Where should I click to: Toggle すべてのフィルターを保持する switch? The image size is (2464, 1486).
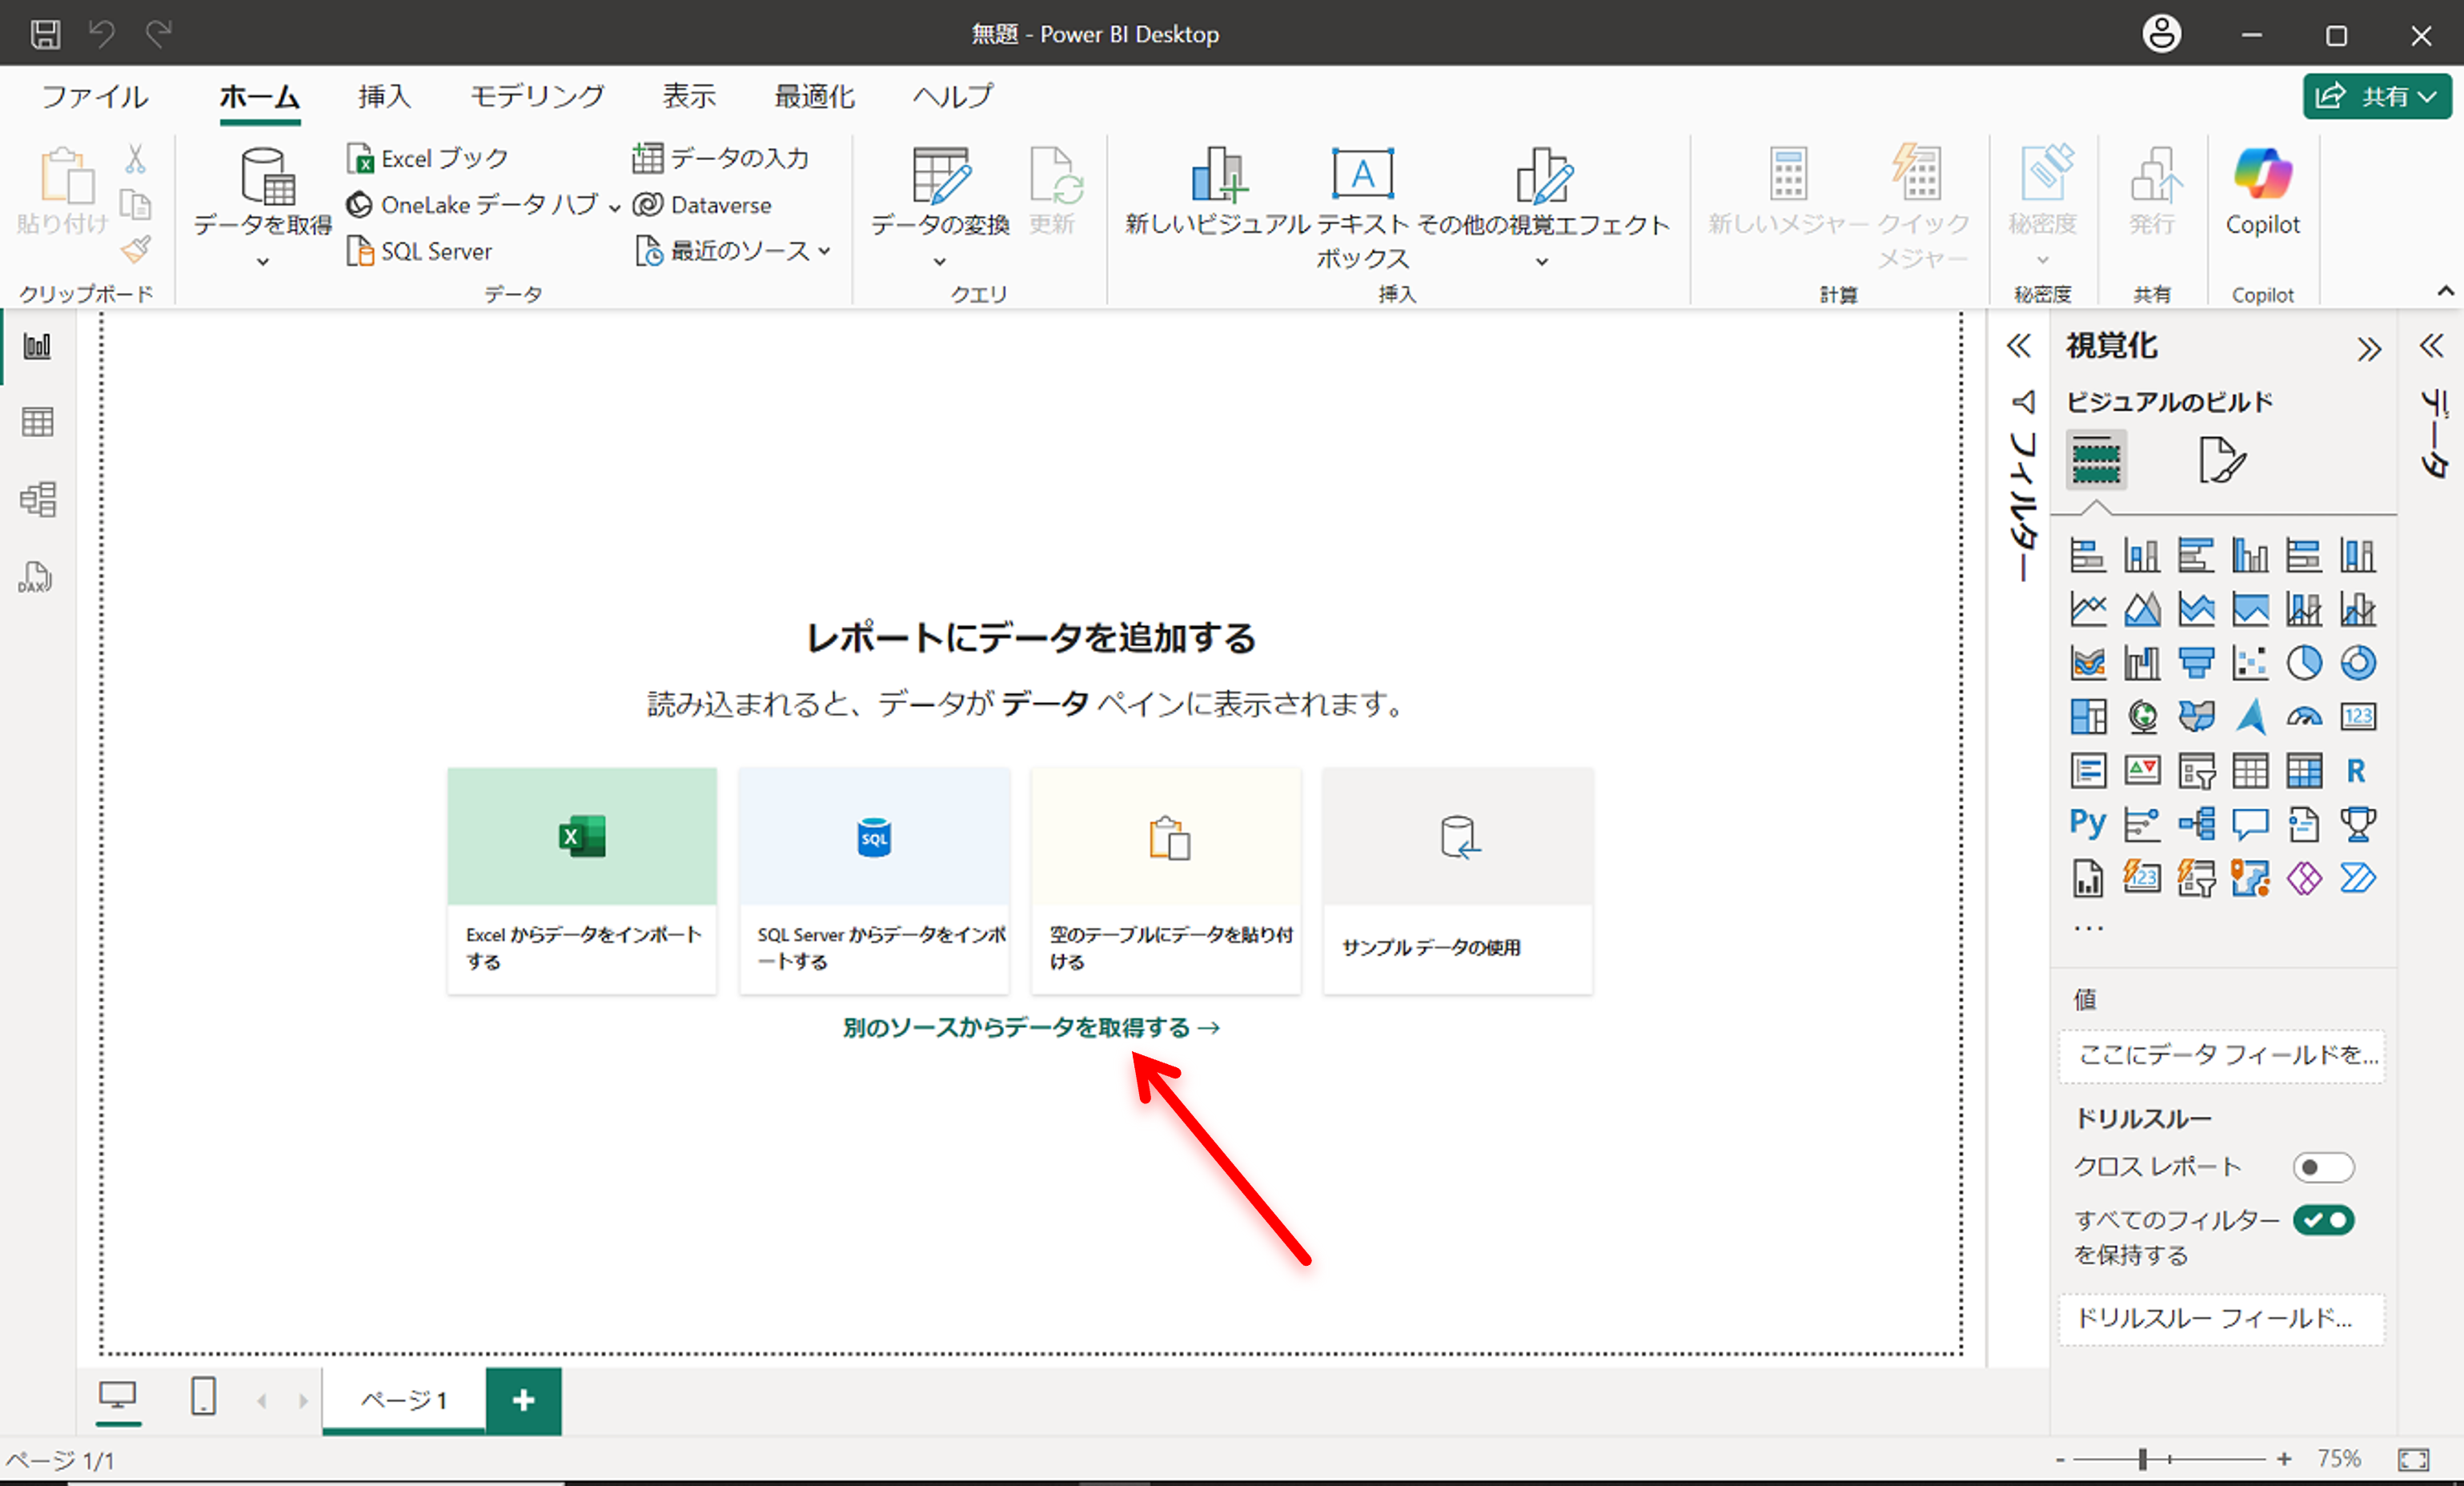click(2323, 1220)
